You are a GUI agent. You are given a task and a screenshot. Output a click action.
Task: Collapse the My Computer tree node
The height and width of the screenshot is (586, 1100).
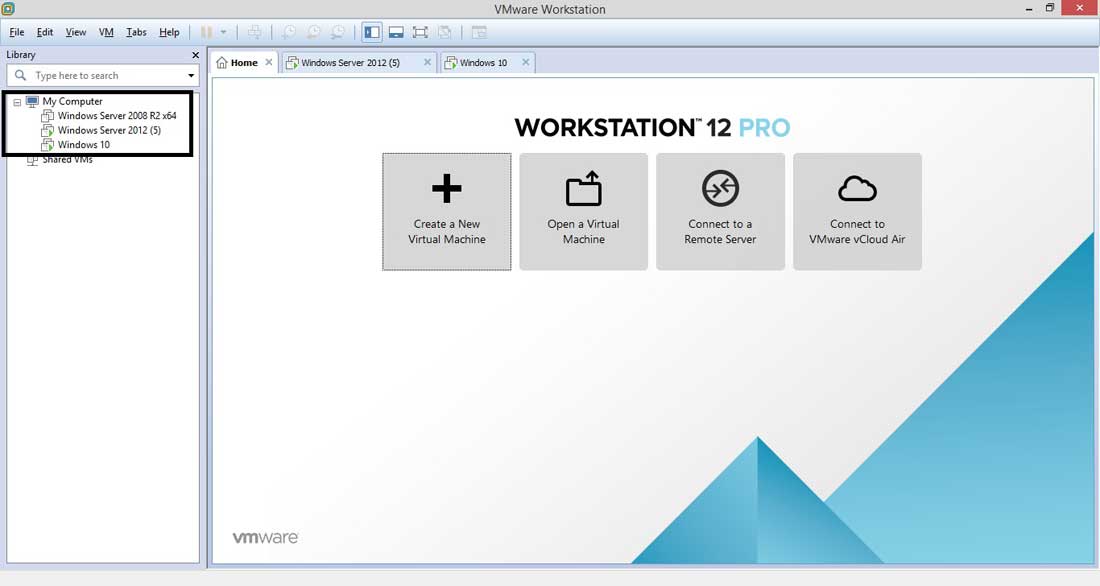[17, 102]
